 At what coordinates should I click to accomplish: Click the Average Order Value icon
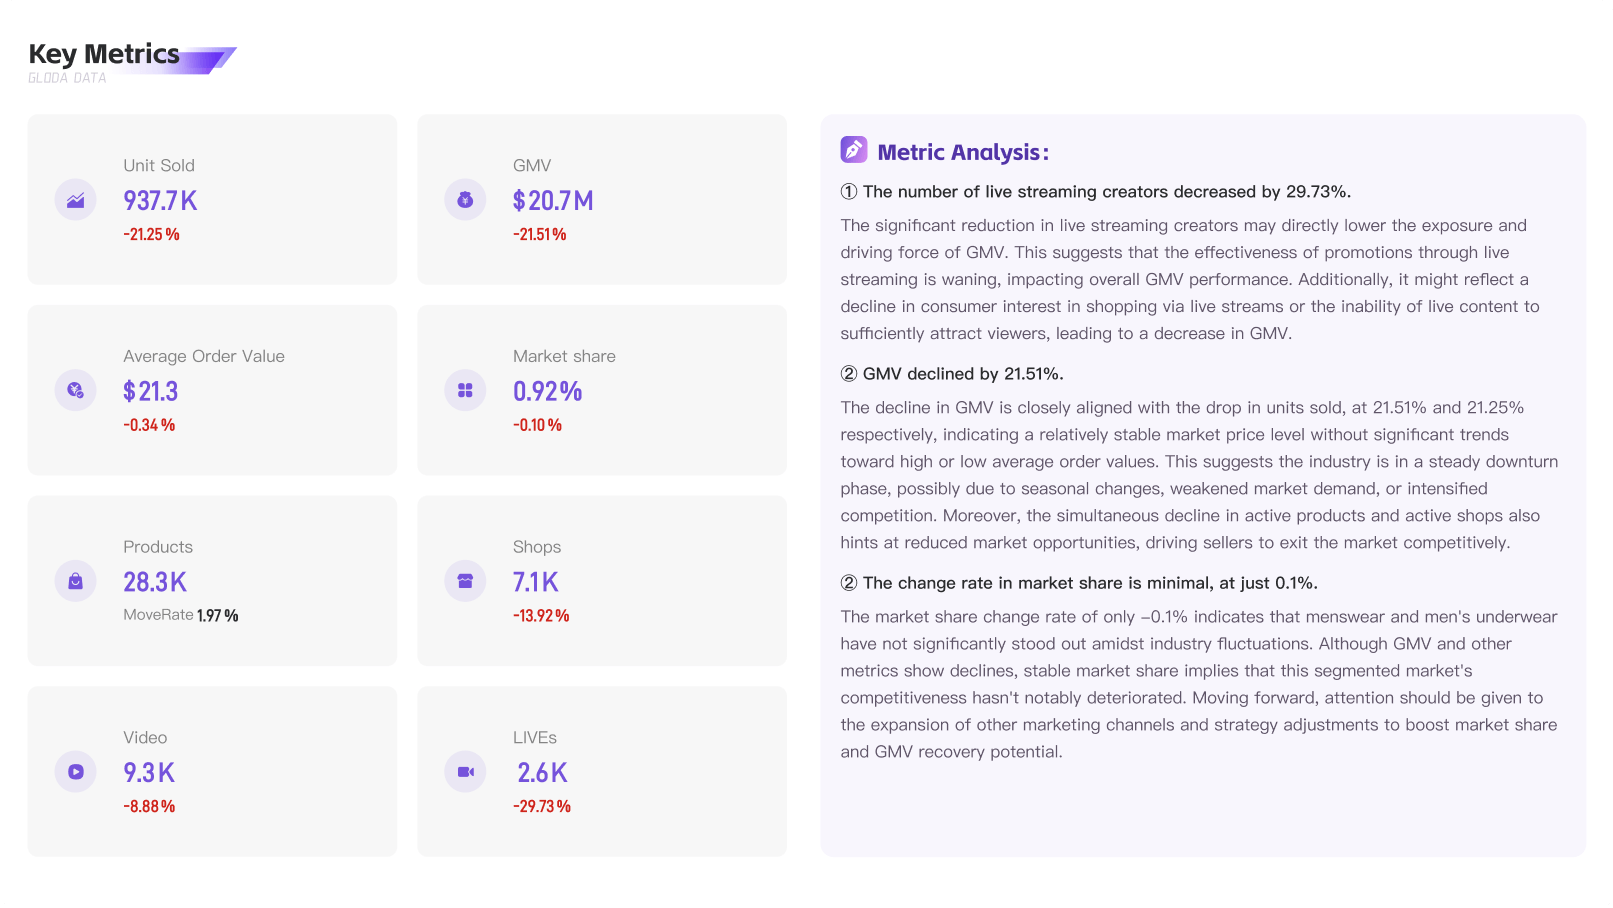coord(75,390)
